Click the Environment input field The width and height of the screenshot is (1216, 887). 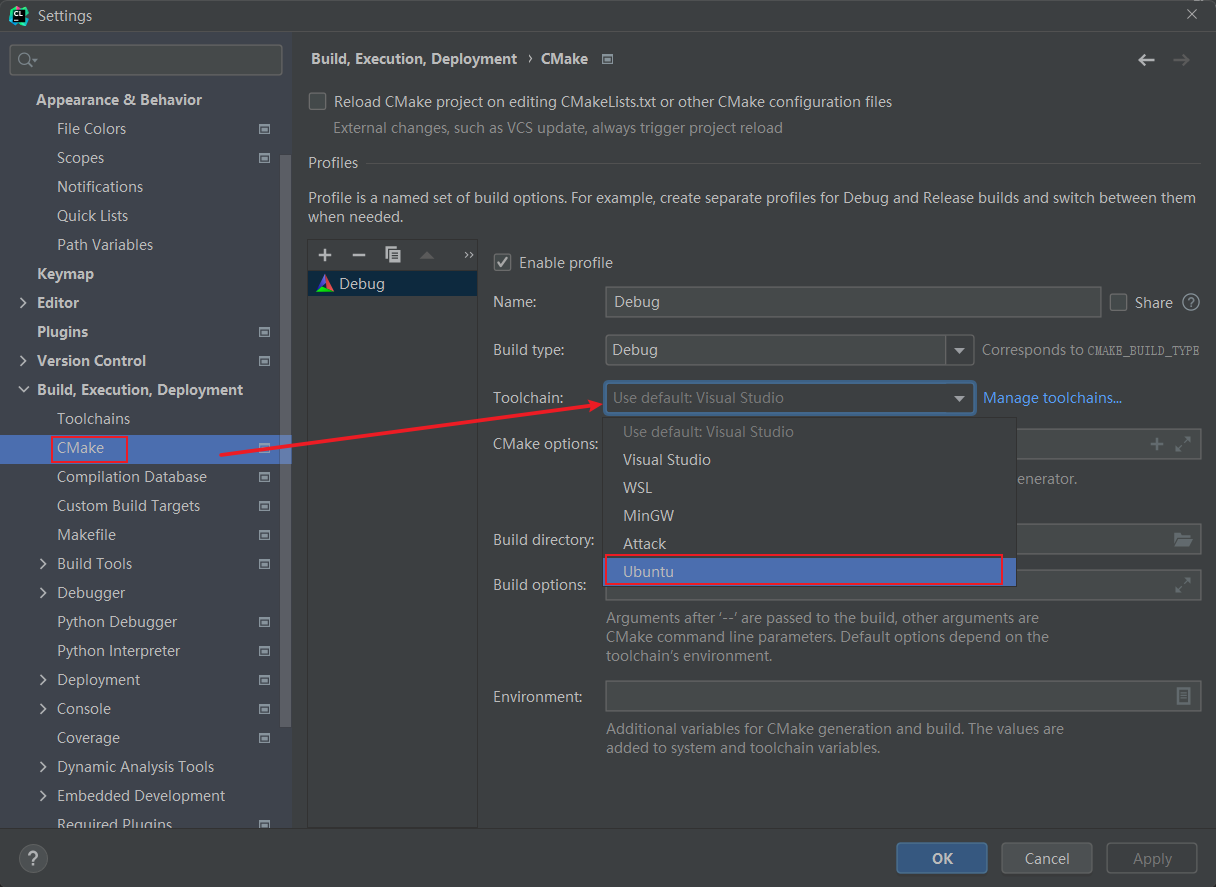903,696
